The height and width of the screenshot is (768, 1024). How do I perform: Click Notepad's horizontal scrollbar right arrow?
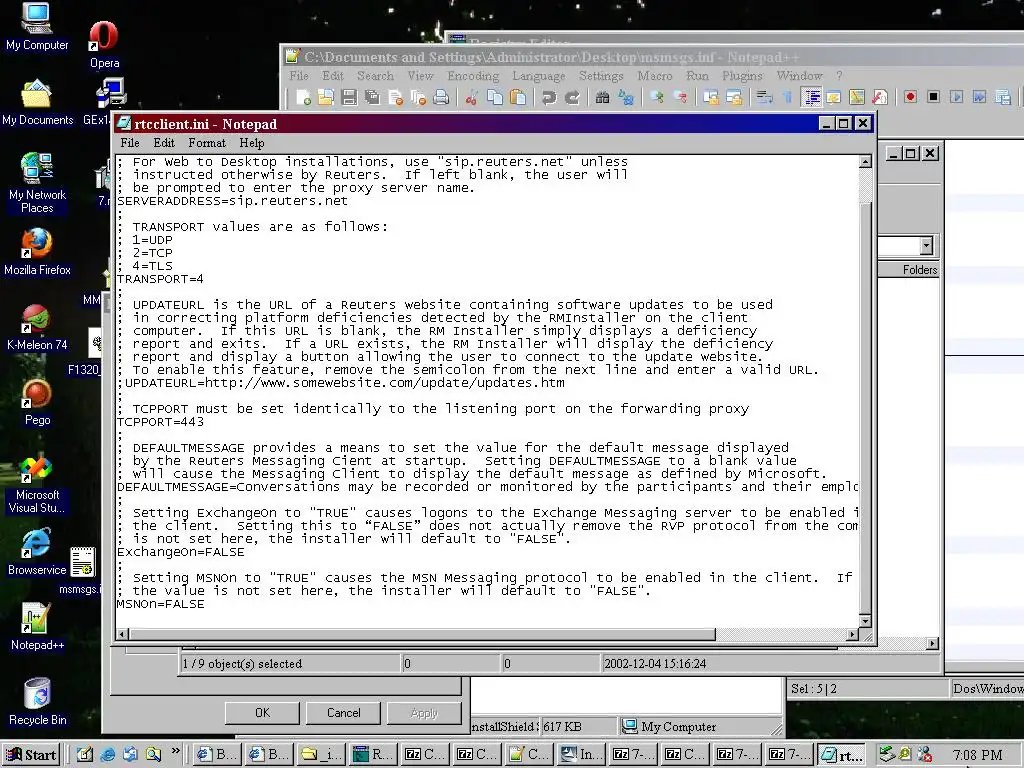[x=852, y=634]
